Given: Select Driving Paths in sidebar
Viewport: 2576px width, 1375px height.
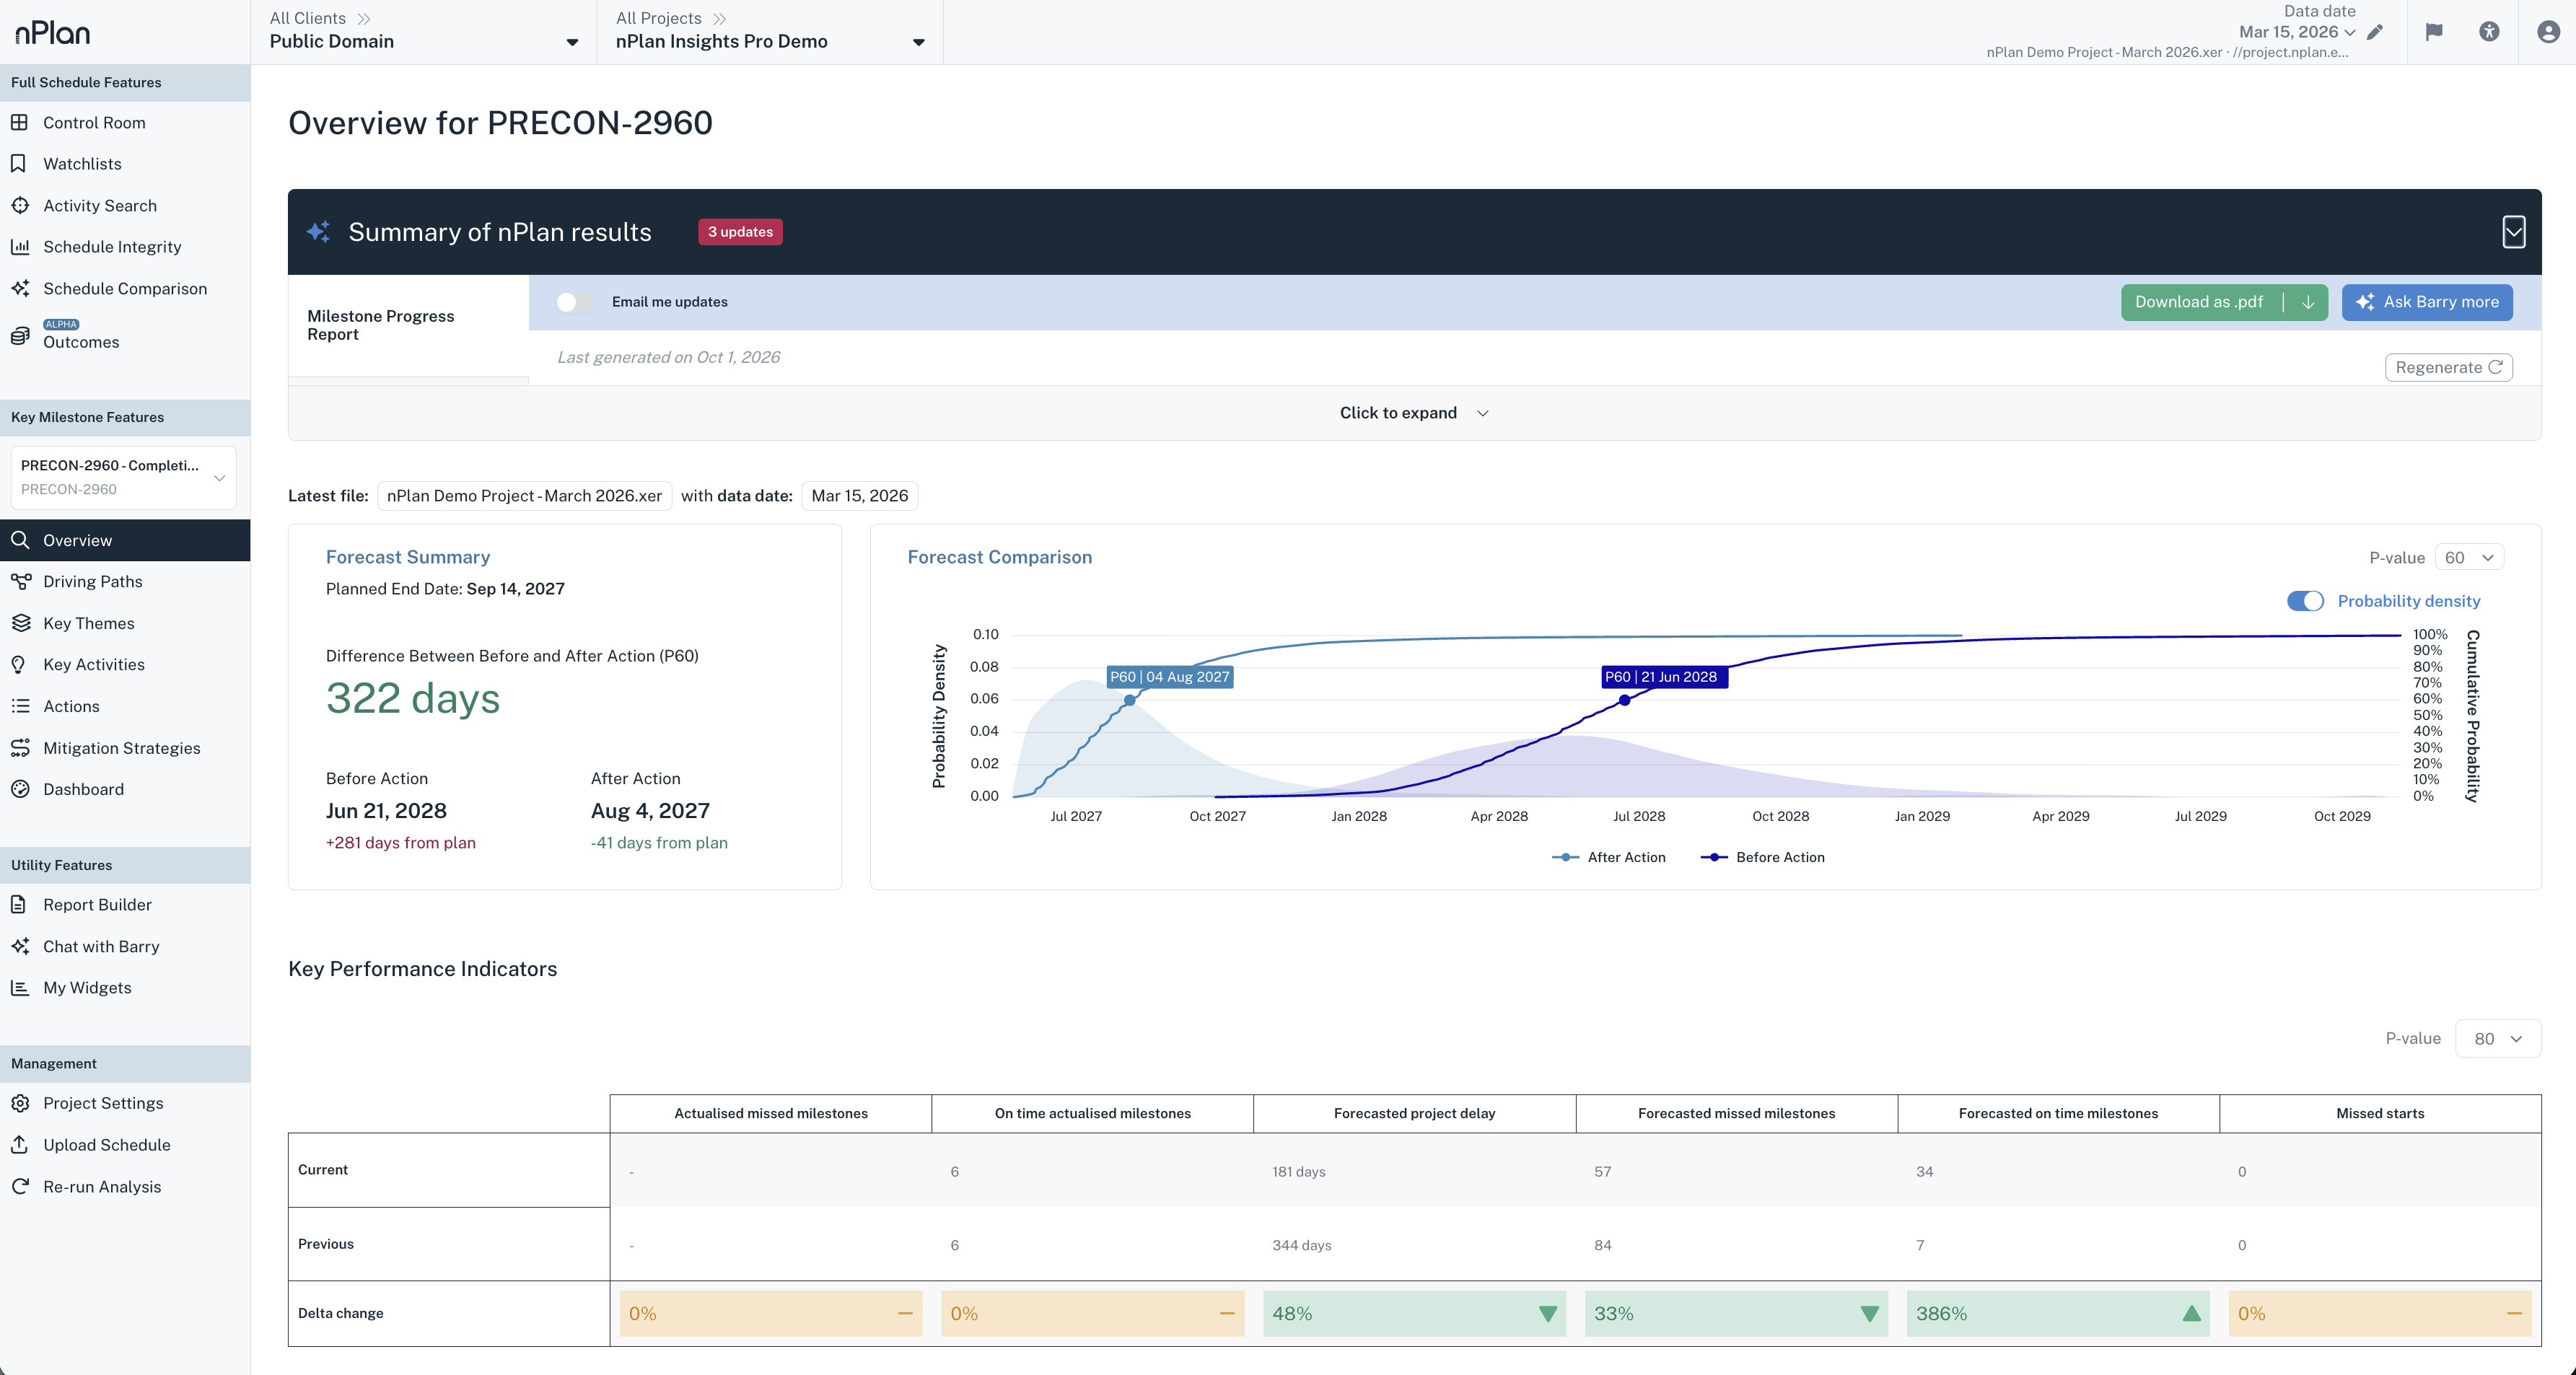Looking at the screenshot, I should click(92, 581).
